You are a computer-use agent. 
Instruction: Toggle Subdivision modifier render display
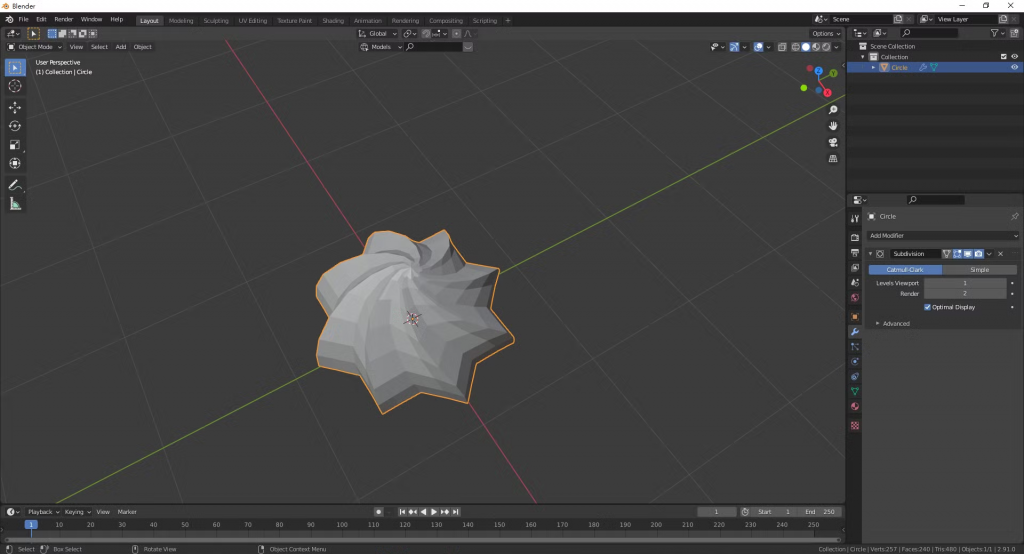978,253
